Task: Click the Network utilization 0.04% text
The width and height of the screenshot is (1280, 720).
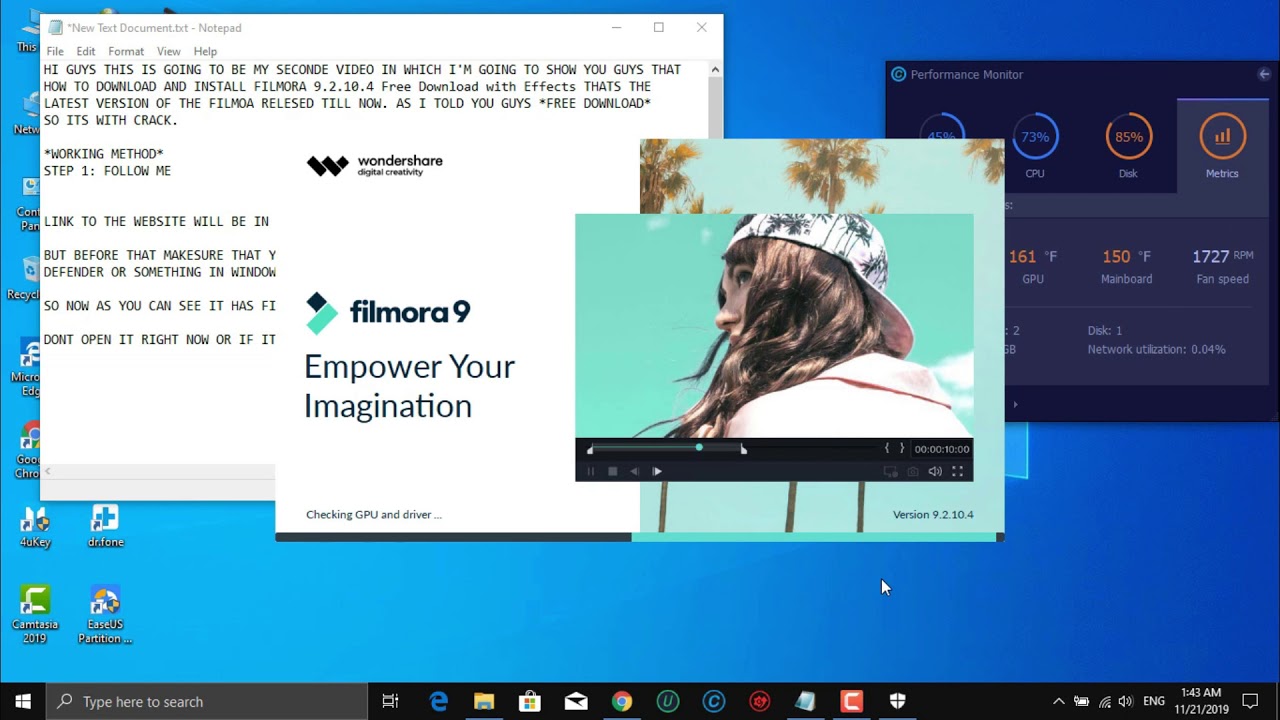Action: [1156, 349]
